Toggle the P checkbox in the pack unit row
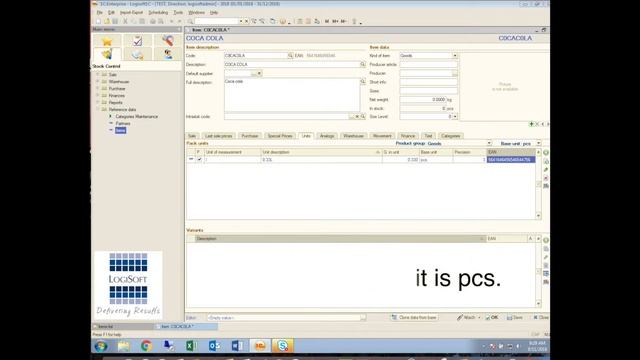The image size is (640, 360). pos(199,160)
